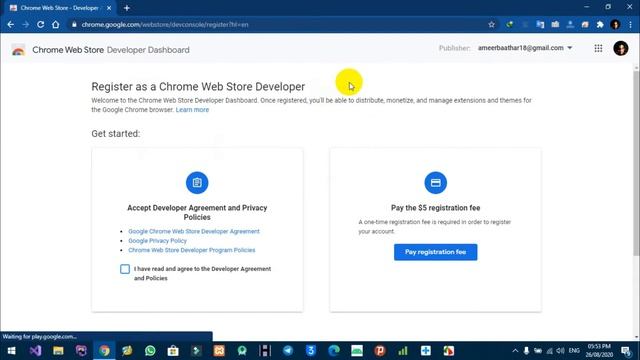Open Telegram from the taskbar
The width and height of the screenshot is (640, 360).
[x=288, y=351]
